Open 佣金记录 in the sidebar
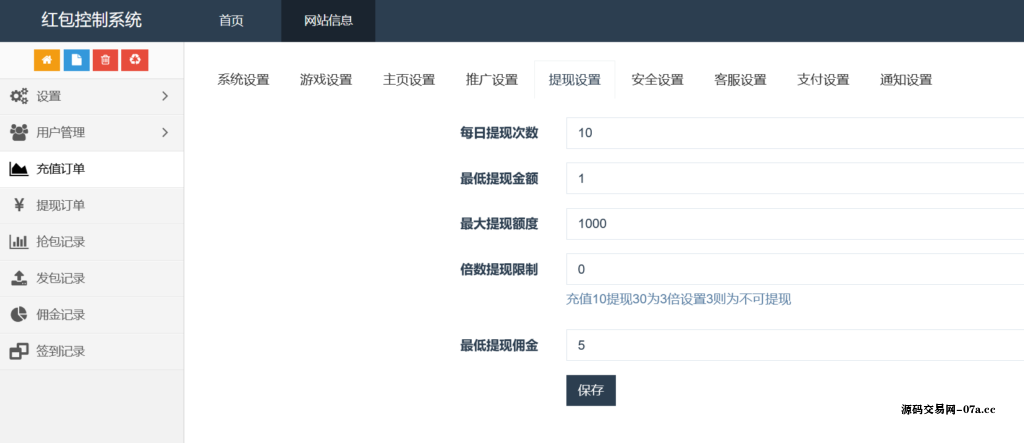Image resolution: width=1024 pixels, height=443 pixels. (x=91, y=315)
